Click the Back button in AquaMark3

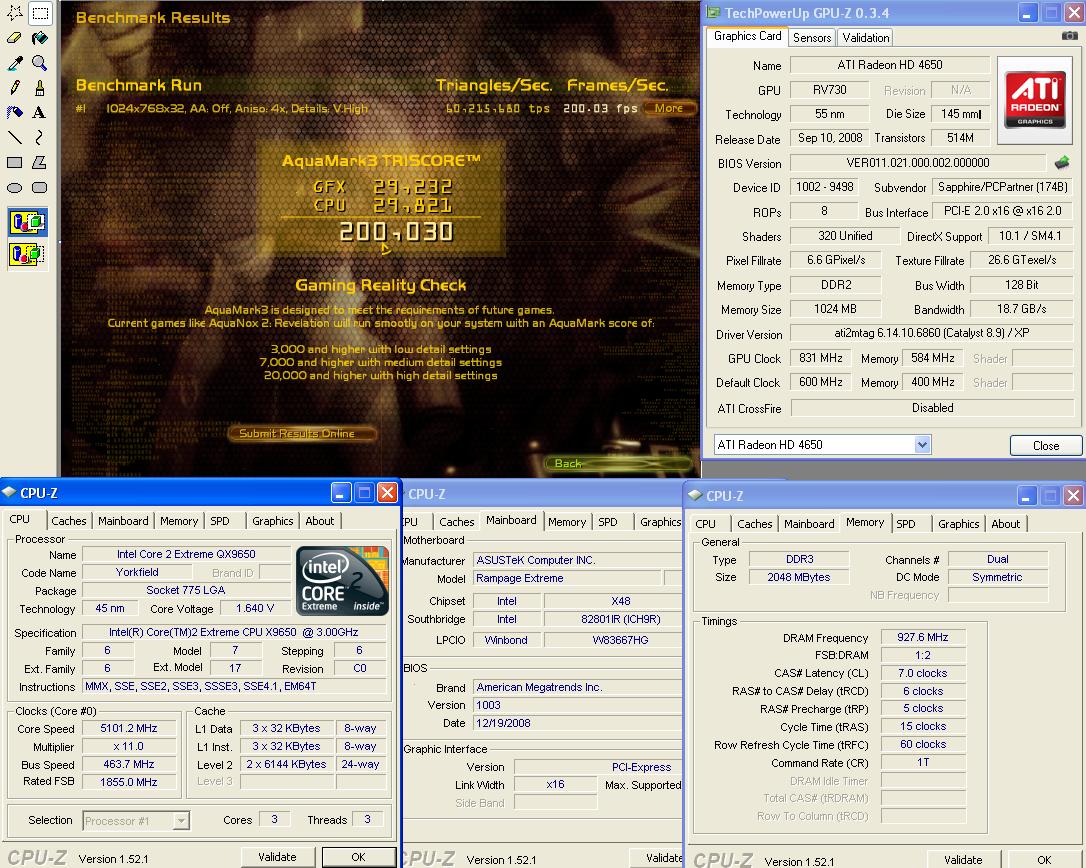(x=618, y=463)
